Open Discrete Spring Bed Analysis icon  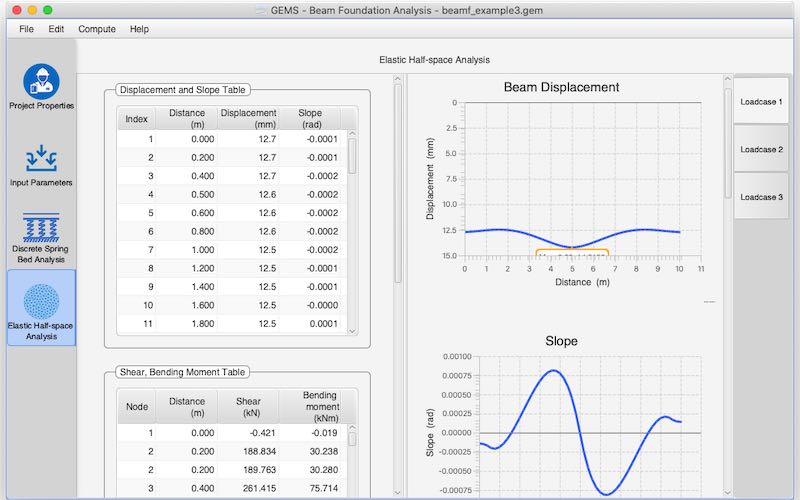tap(41, 227)
